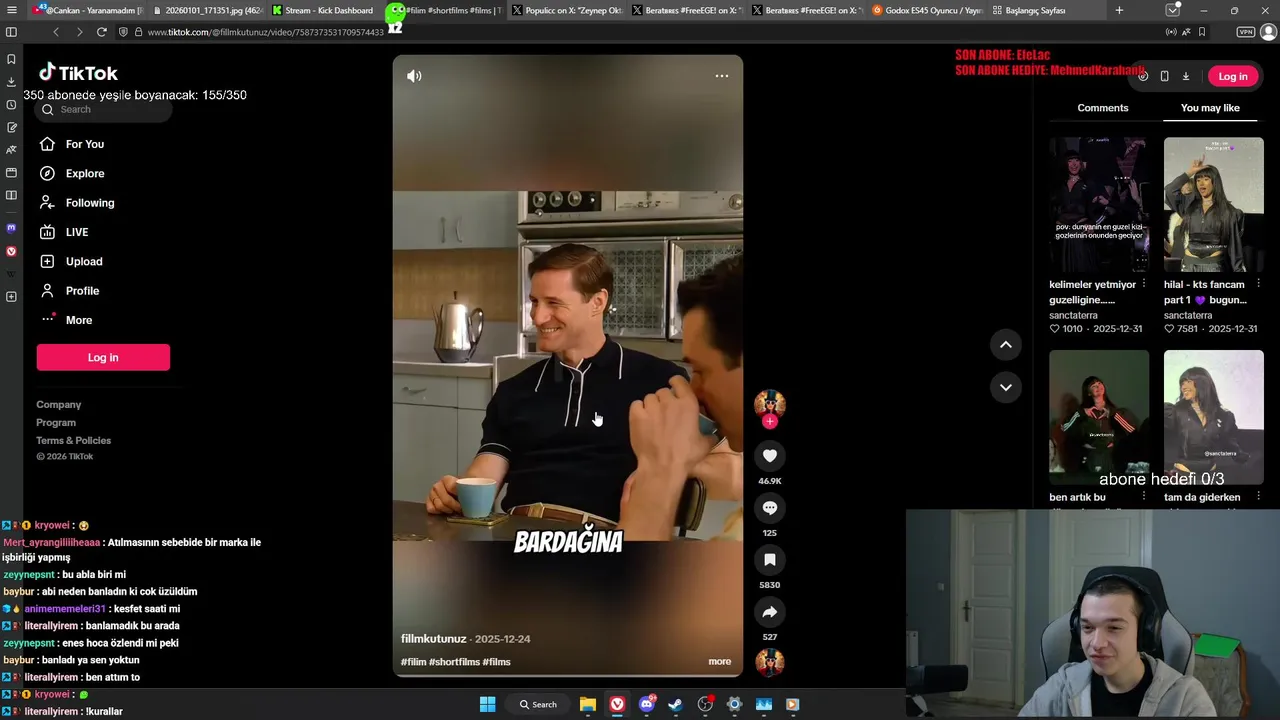Open File Explorer from taskbar
This screenshot has height=720, width=1280.
(588, 704)
